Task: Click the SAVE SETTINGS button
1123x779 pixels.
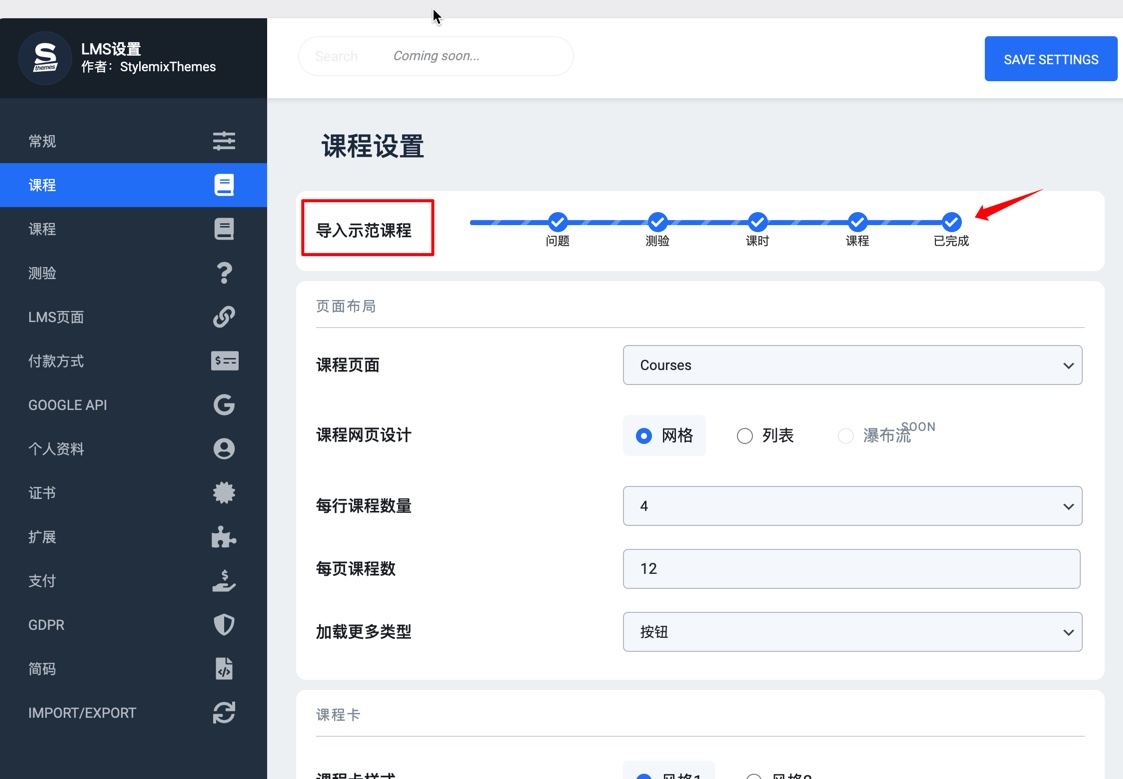Action: tap(1051, 59)
